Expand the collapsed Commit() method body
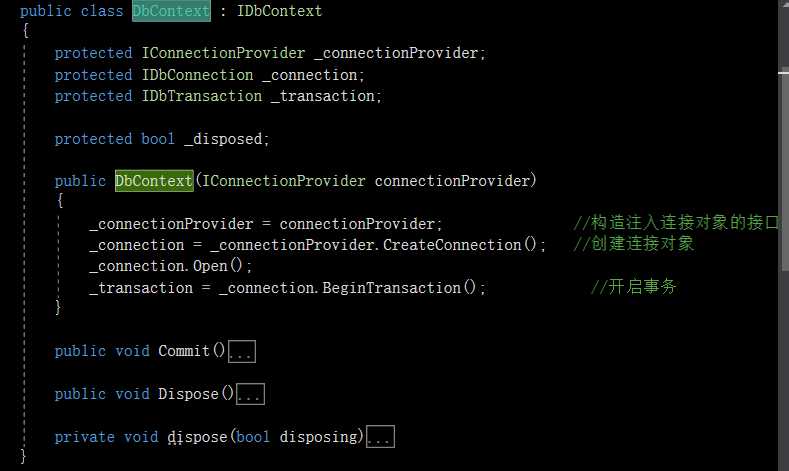The image size is (789, 471). 243,352
